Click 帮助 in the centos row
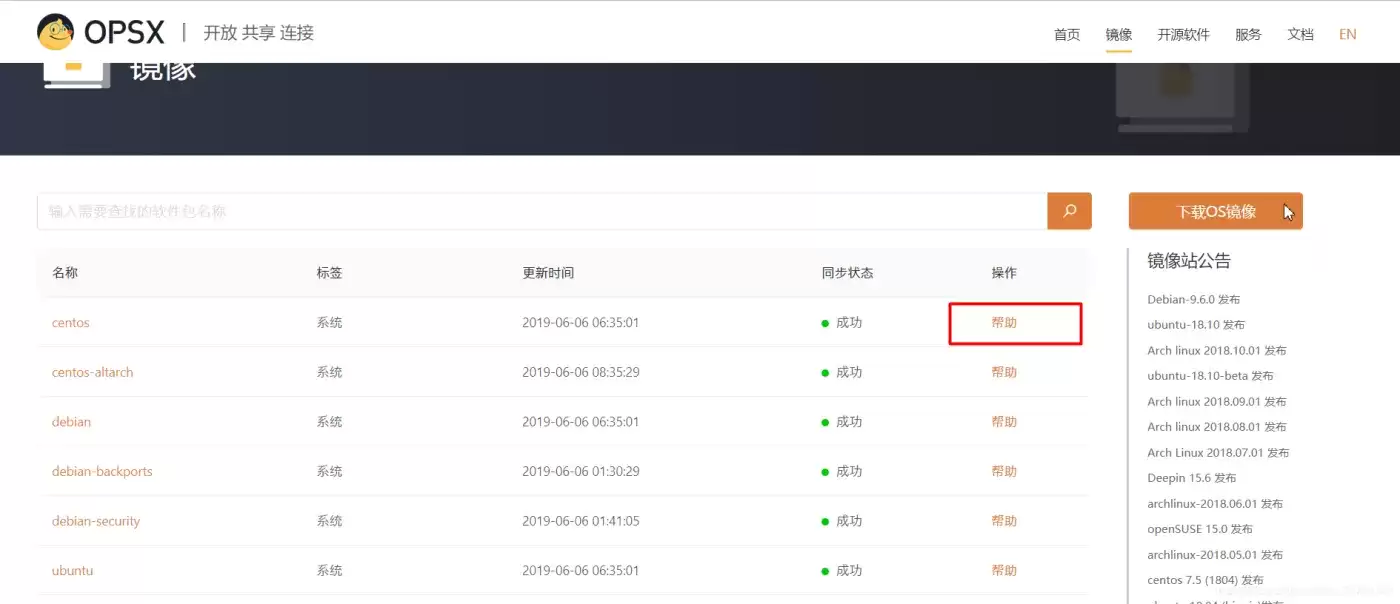This screenshot has height=604, width=1400. (x=1004, y=323)
